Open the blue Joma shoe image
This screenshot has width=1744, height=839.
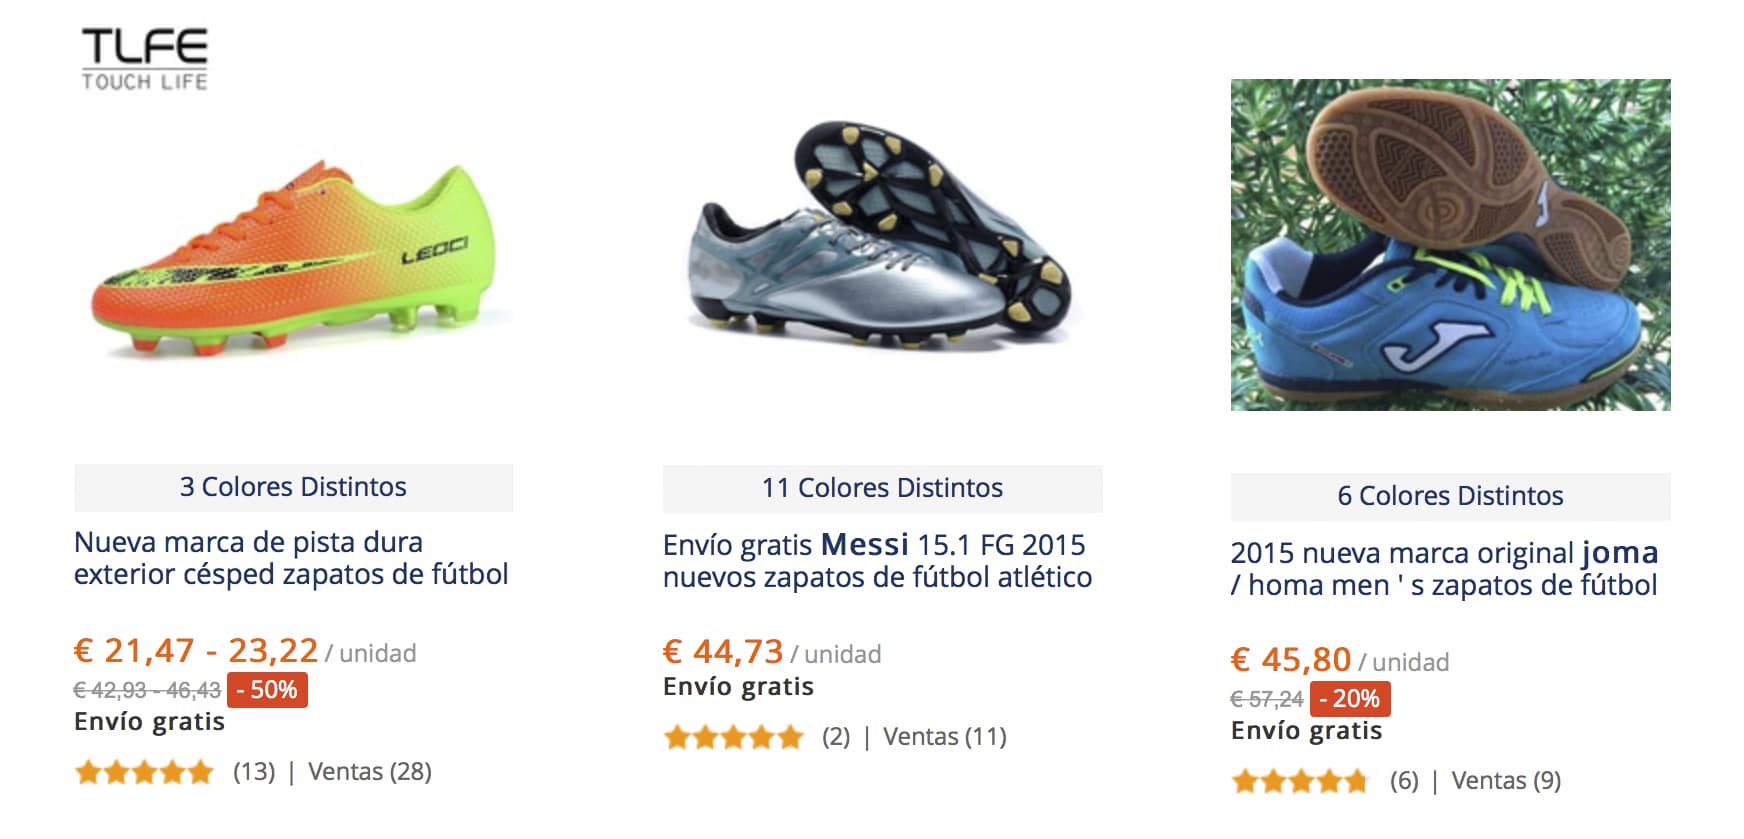tap(1450, 245)
